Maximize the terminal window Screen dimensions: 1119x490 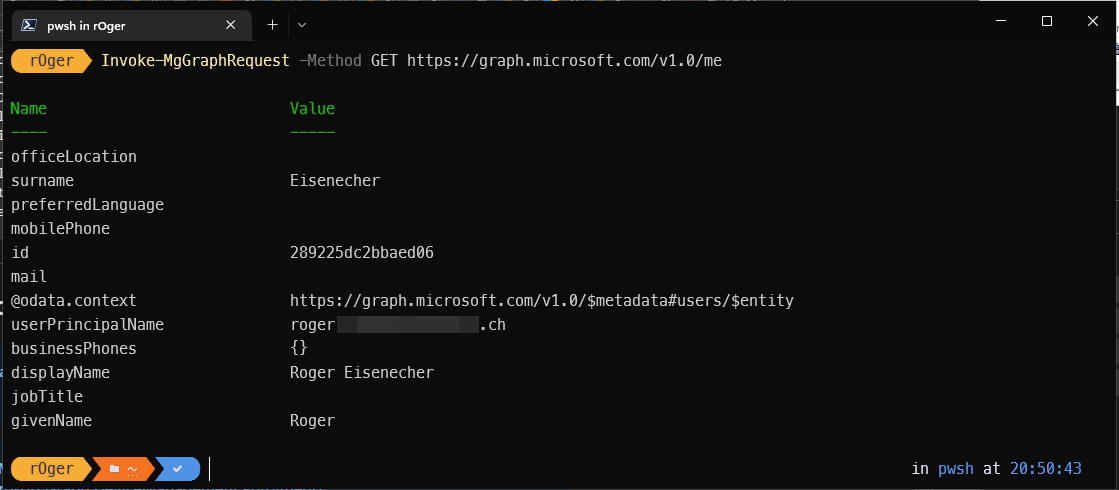(x=1046, y=21)
